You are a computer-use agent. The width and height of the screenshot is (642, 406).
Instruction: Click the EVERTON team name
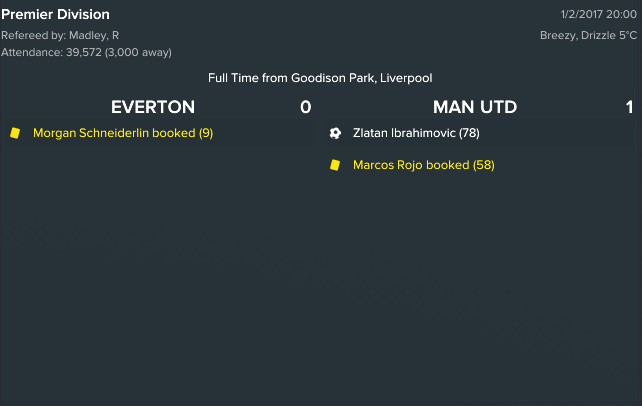click(x=153, y=107)
